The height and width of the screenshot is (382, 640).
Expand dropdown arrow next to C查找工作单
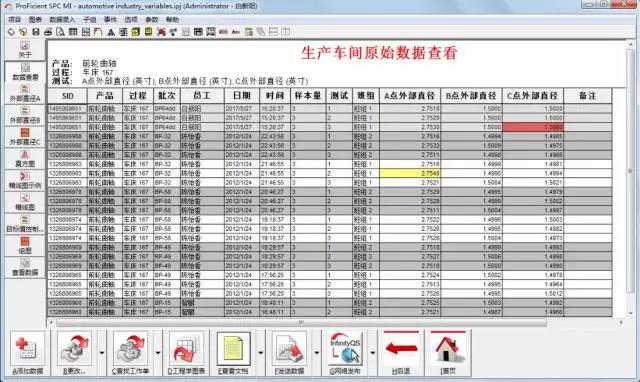158,353
